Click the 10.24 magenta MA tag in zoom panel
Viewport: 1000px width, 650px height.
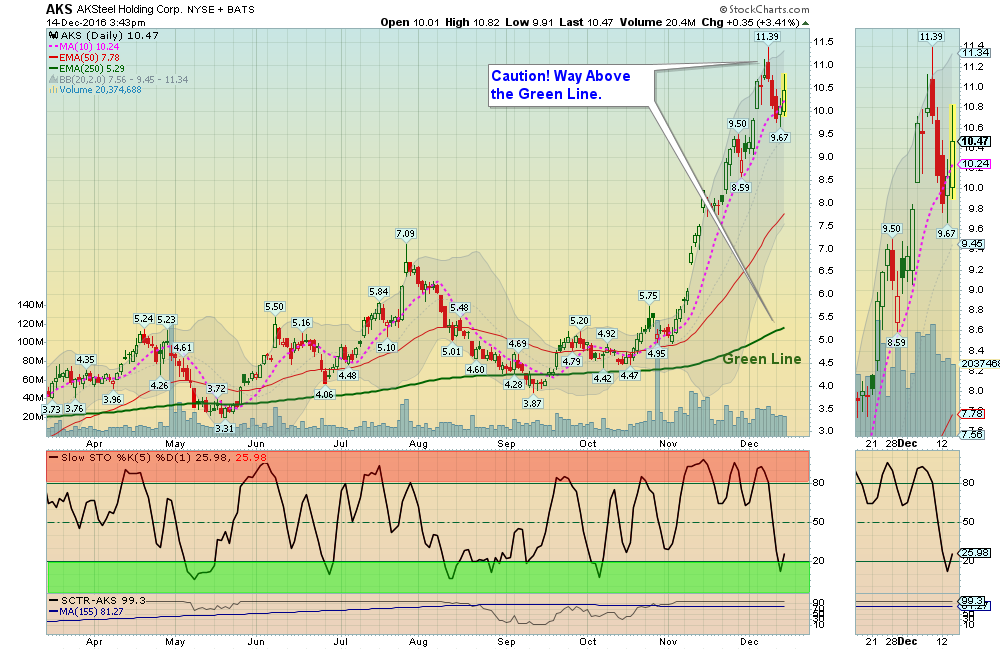pyautogui.click(x=976, y=164)
